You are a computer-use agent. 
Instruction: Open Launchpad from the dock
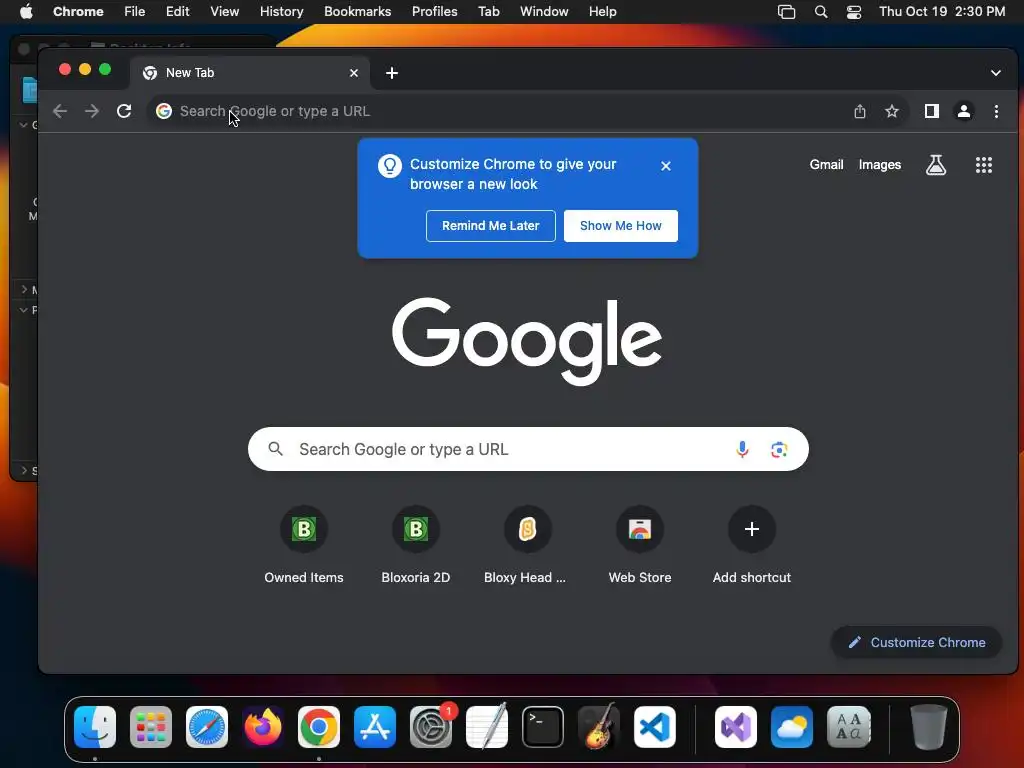point(151,727)
